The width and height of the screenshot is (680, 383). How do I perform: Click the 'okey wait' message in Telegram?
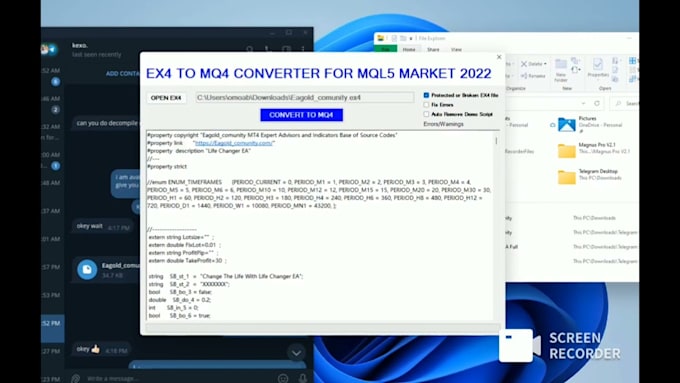[x=103, y=226]
